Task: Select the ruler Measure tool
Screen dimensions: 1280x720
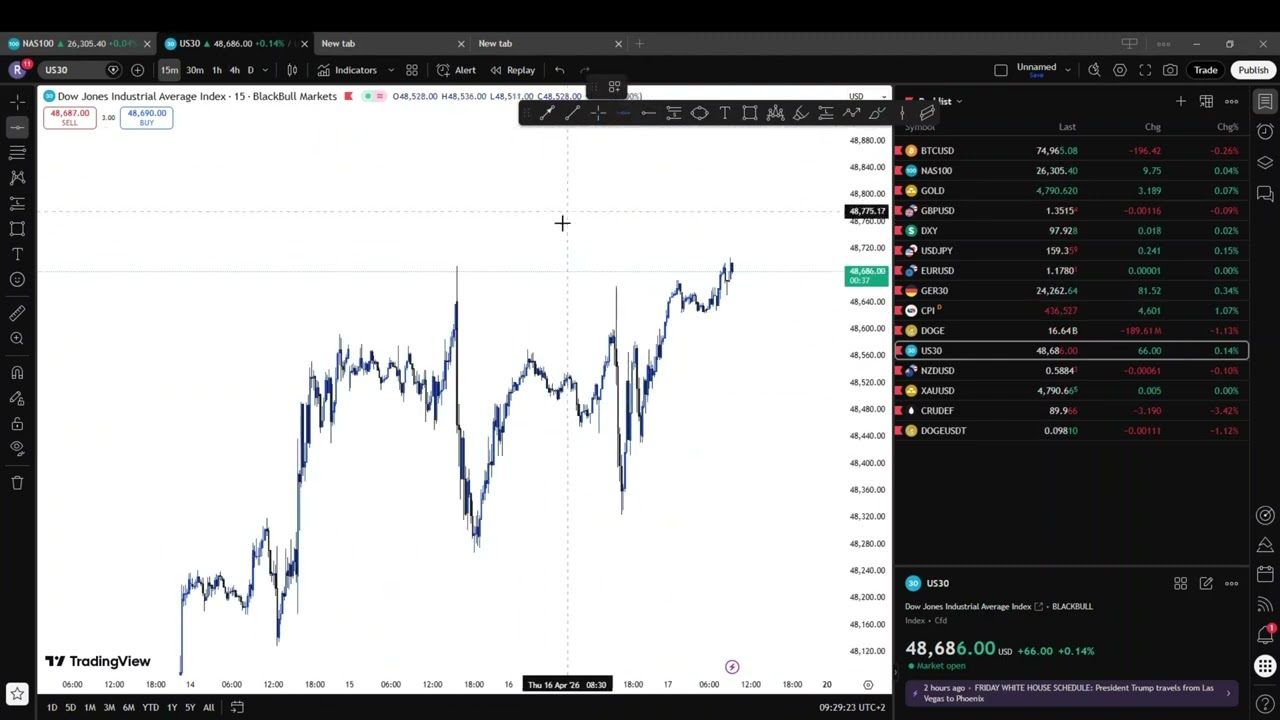Action: (17, 314)
